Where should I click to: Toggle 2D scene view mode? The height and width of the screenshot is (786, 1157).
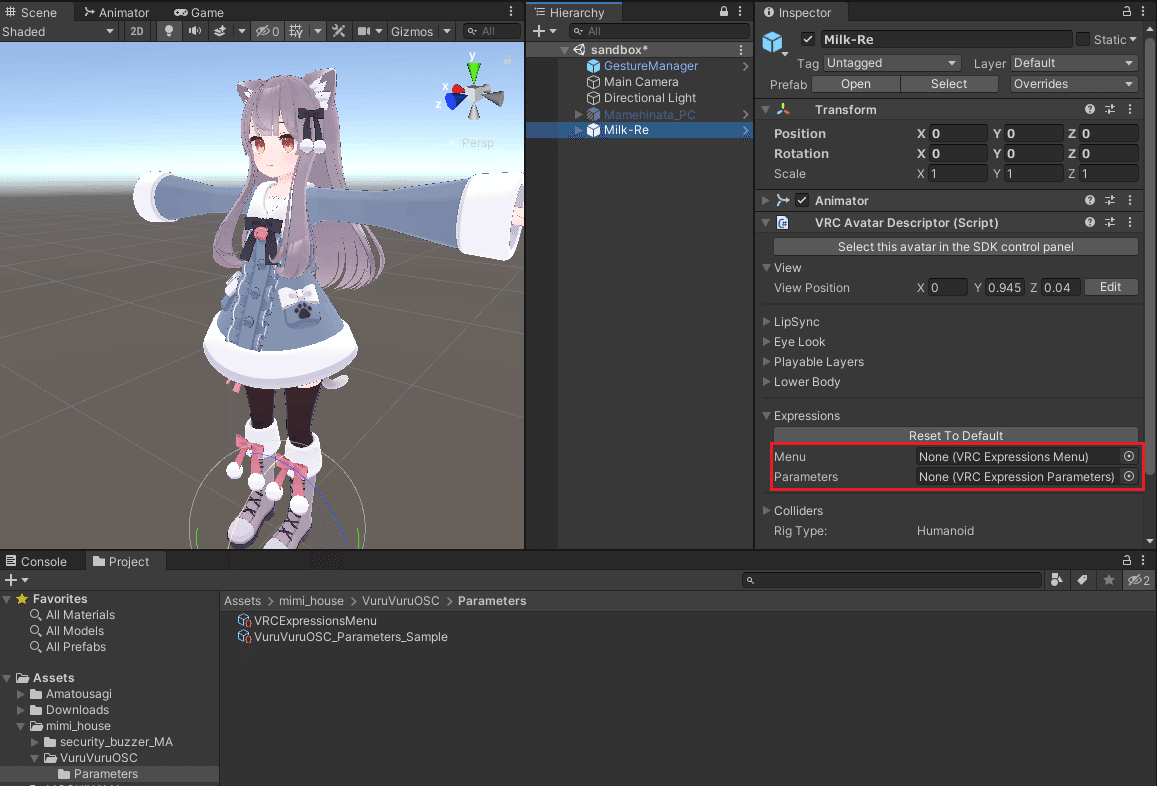tap(137, 31)
